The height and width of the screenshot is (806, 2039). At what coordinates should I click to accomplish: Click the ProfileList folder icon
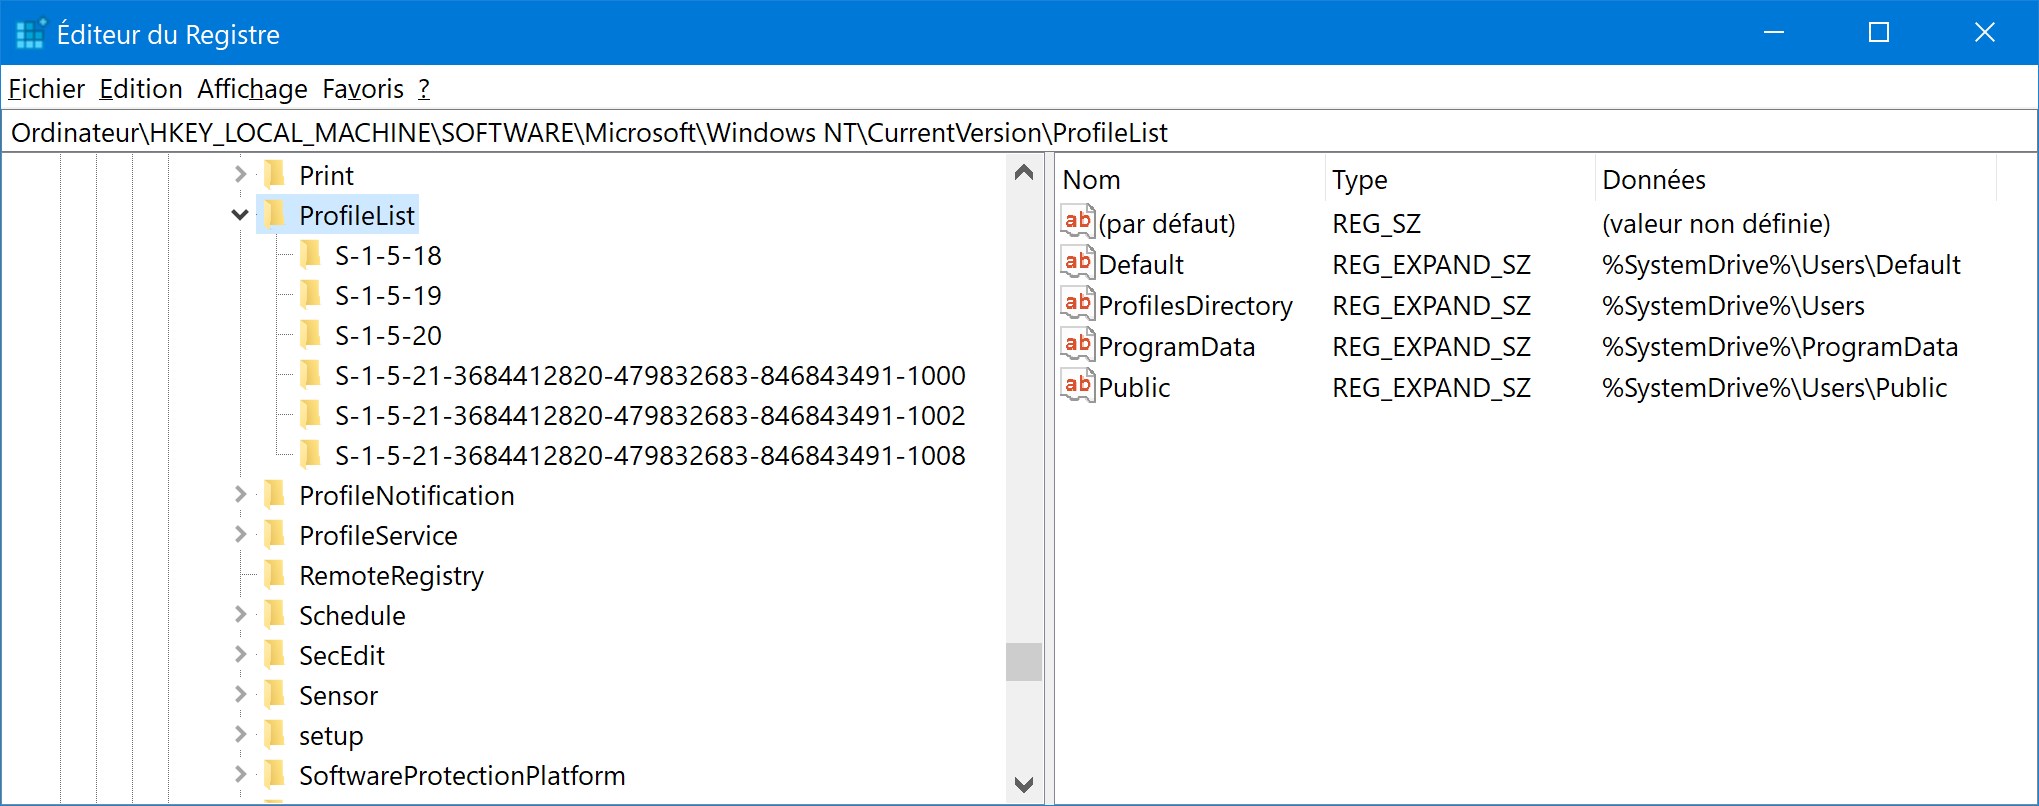point(275,215)
